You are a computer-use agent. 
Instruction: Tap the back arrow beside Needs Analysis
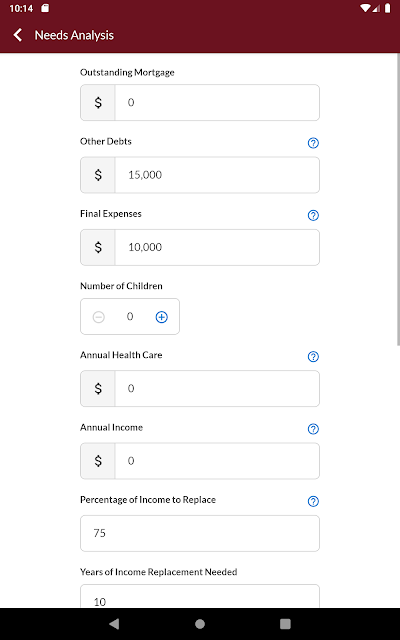click(x=18, y=35)
